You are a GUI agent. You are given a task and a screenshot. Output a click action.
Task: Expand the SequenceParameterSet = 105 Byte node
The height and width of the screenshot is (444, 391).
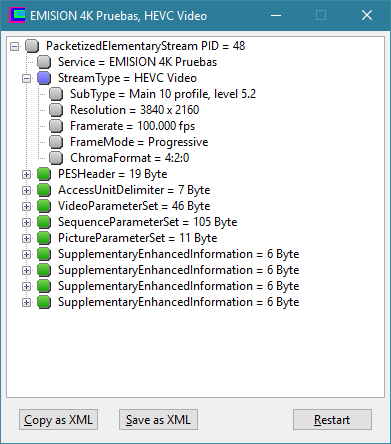26,222
